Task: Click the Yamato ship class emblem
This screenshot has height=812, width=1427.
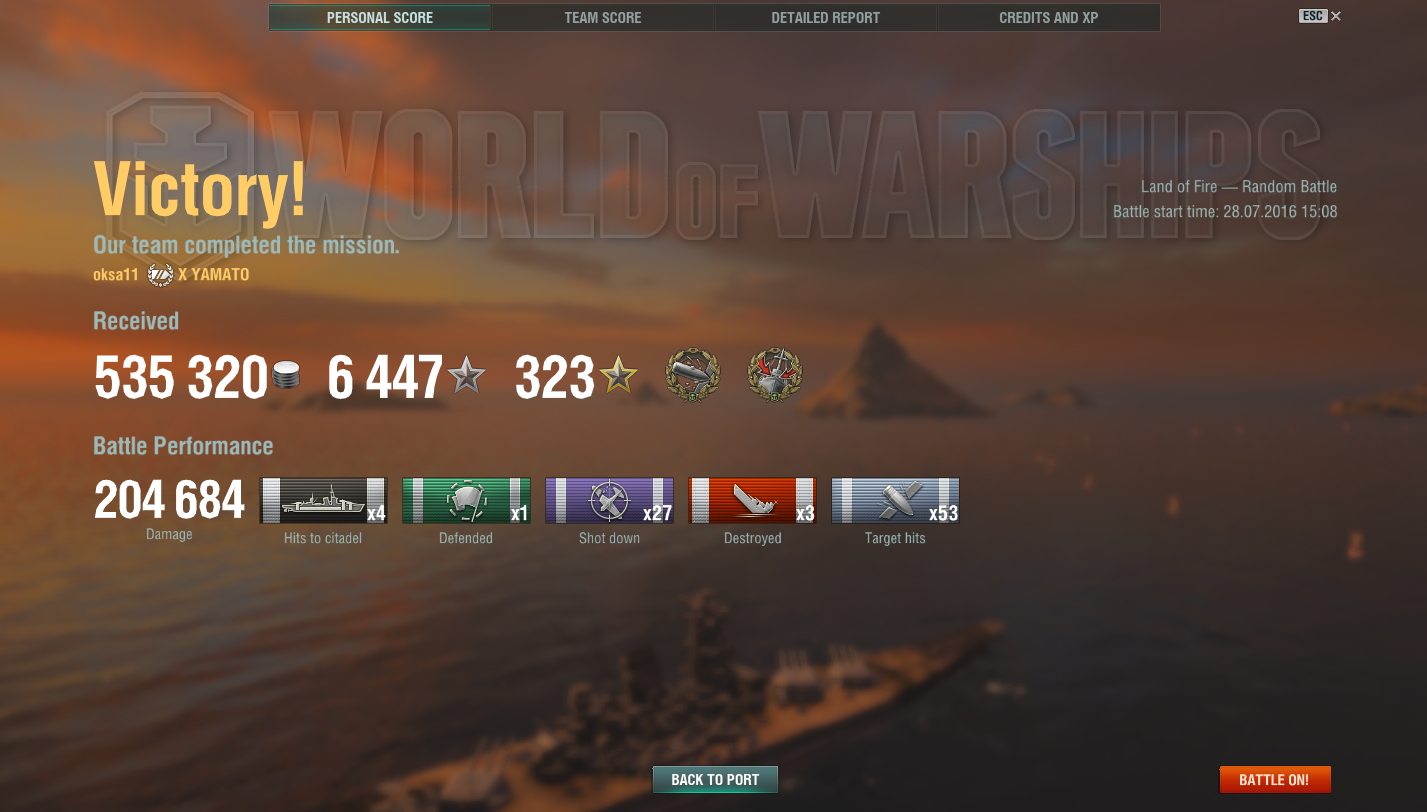Action: tap(160, 274)
